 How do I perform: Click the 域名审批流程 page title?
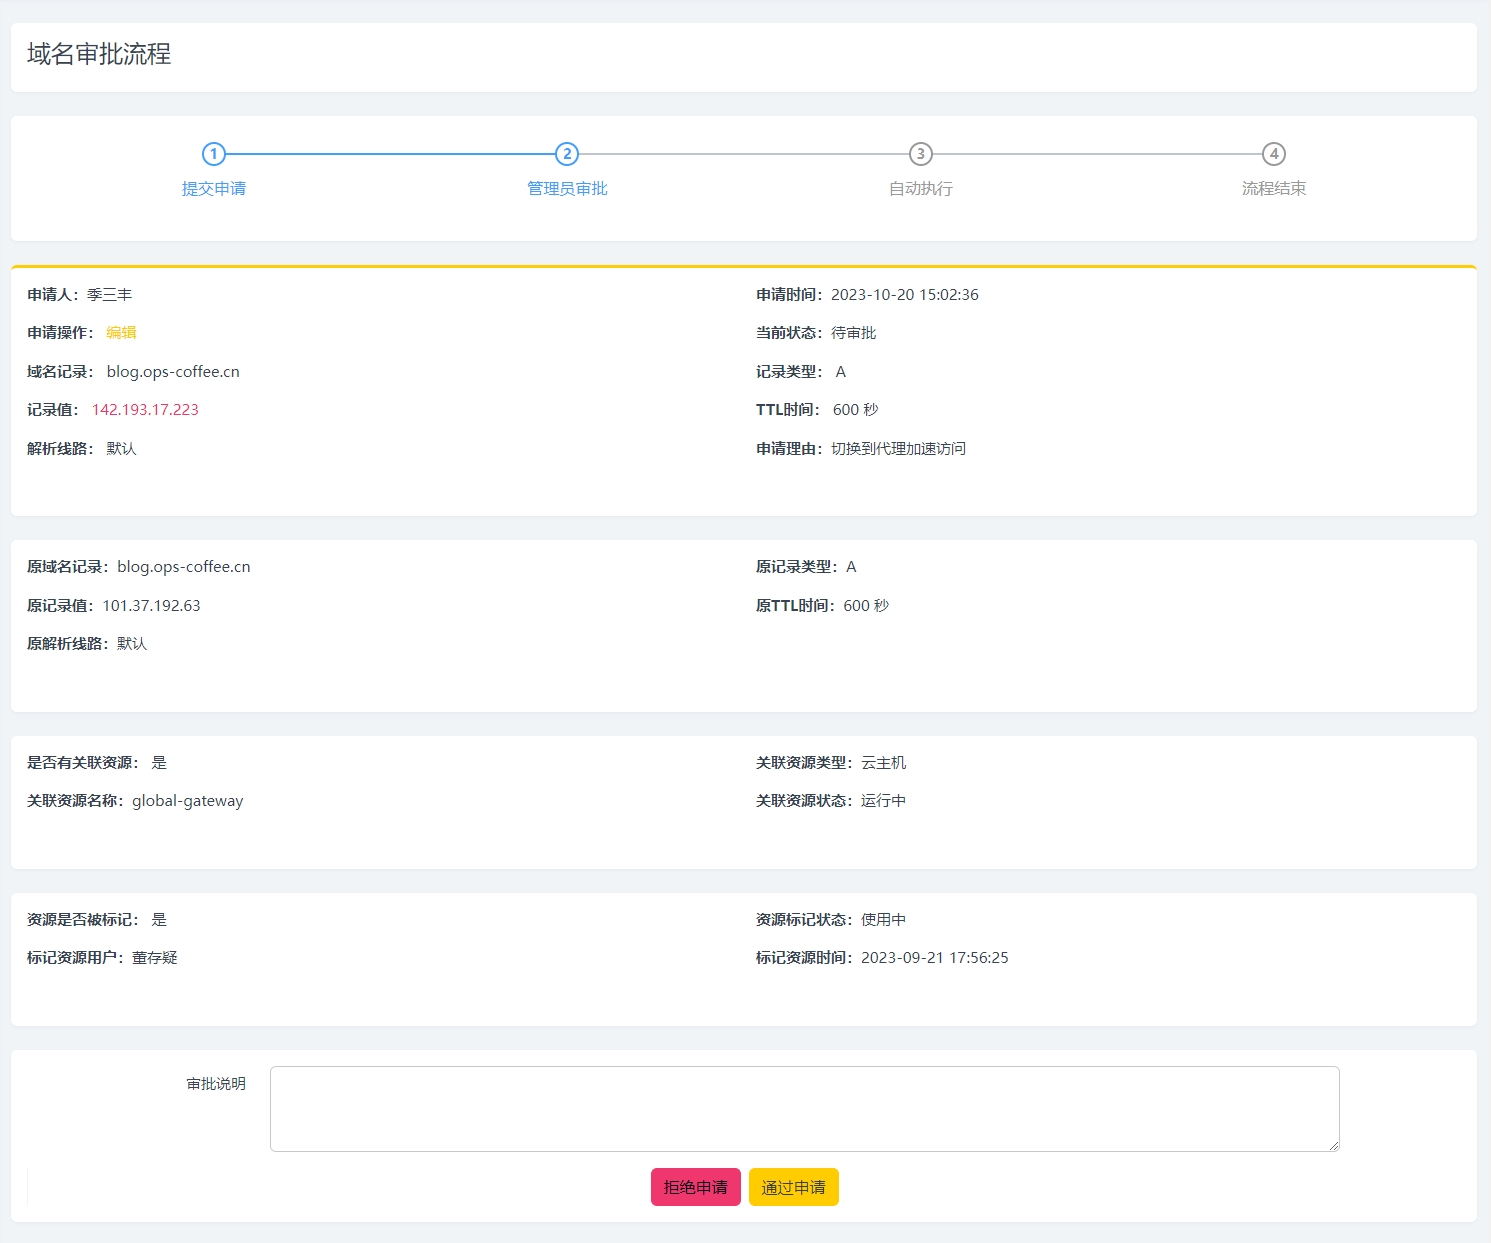99,54
